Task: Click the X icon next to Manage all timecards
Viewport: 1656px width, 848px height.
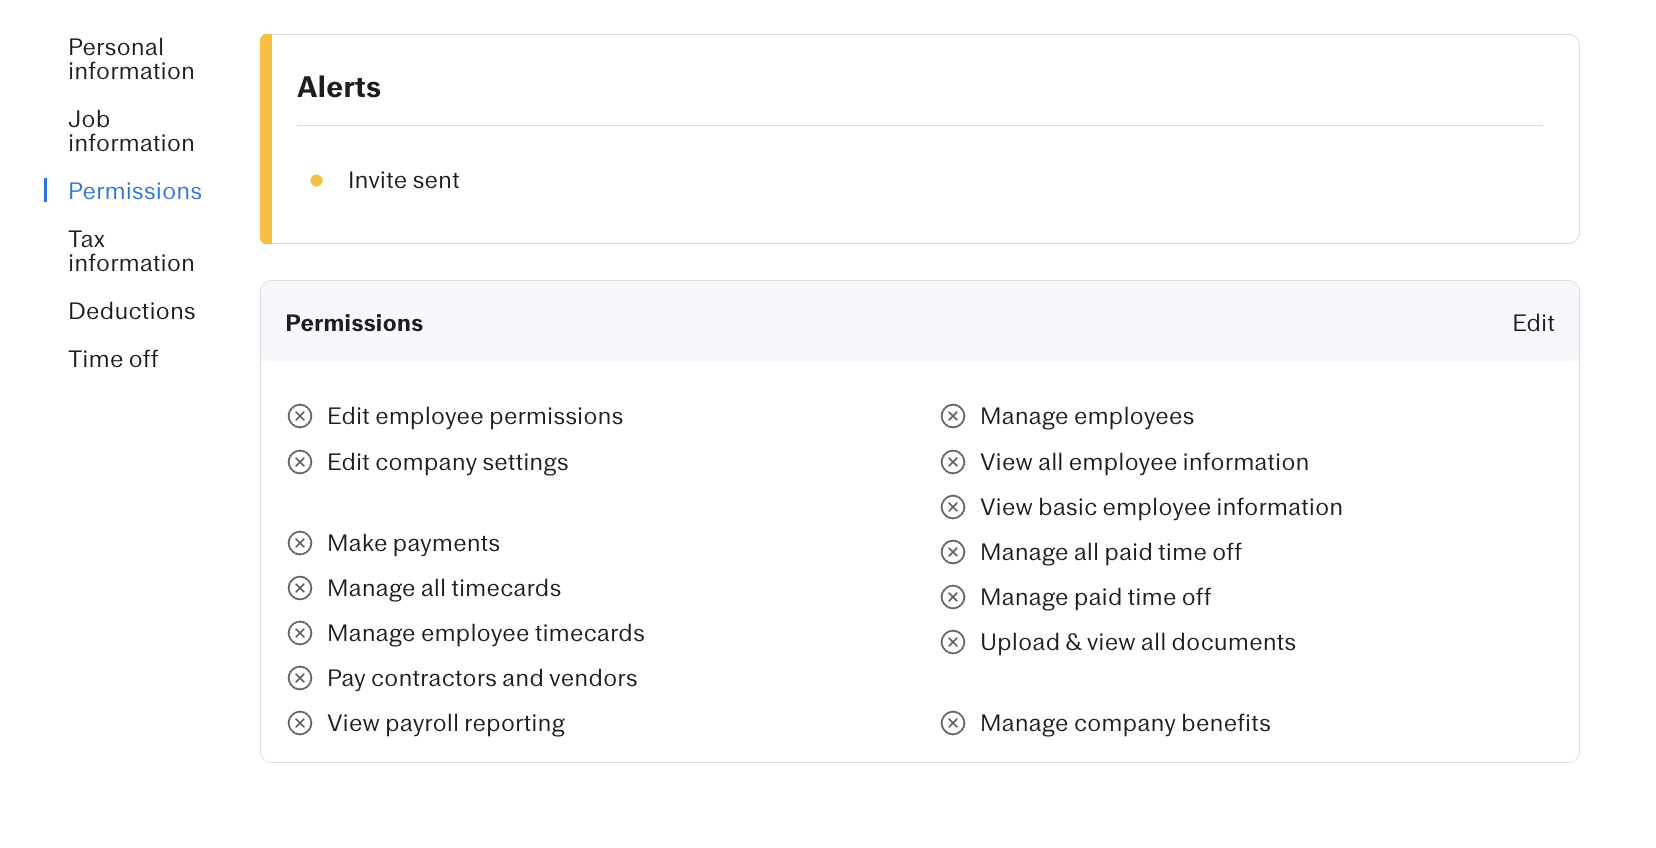Action: (x=300, y=588)
